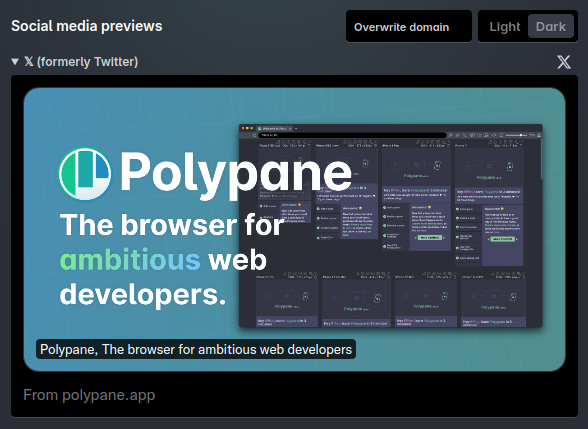Image resolution: width=588 pixels, height=429 pixels.
Task: Click the reload icon in the embedded browser toolbar
Action: pyautogui.click(x=254, y=135)
